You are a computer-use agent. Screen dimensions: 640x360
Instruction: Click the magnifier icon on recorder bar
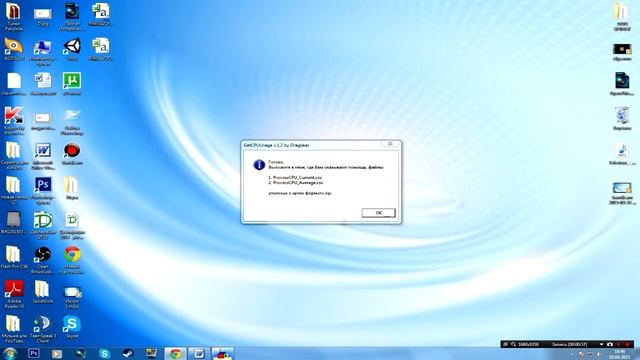coord(513,344)
